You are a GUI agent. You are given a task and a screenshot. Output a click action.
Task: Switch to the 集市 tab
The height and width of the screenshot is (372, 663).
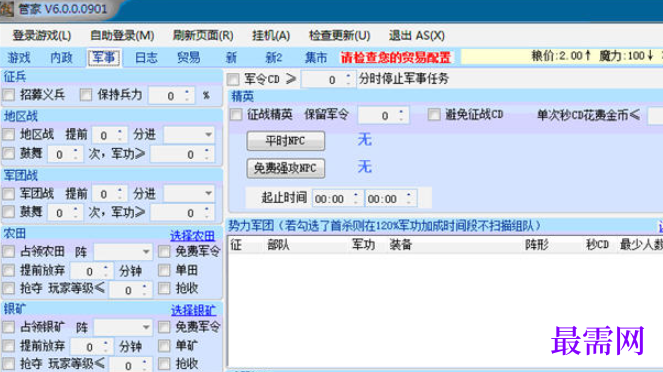point(316,57)
